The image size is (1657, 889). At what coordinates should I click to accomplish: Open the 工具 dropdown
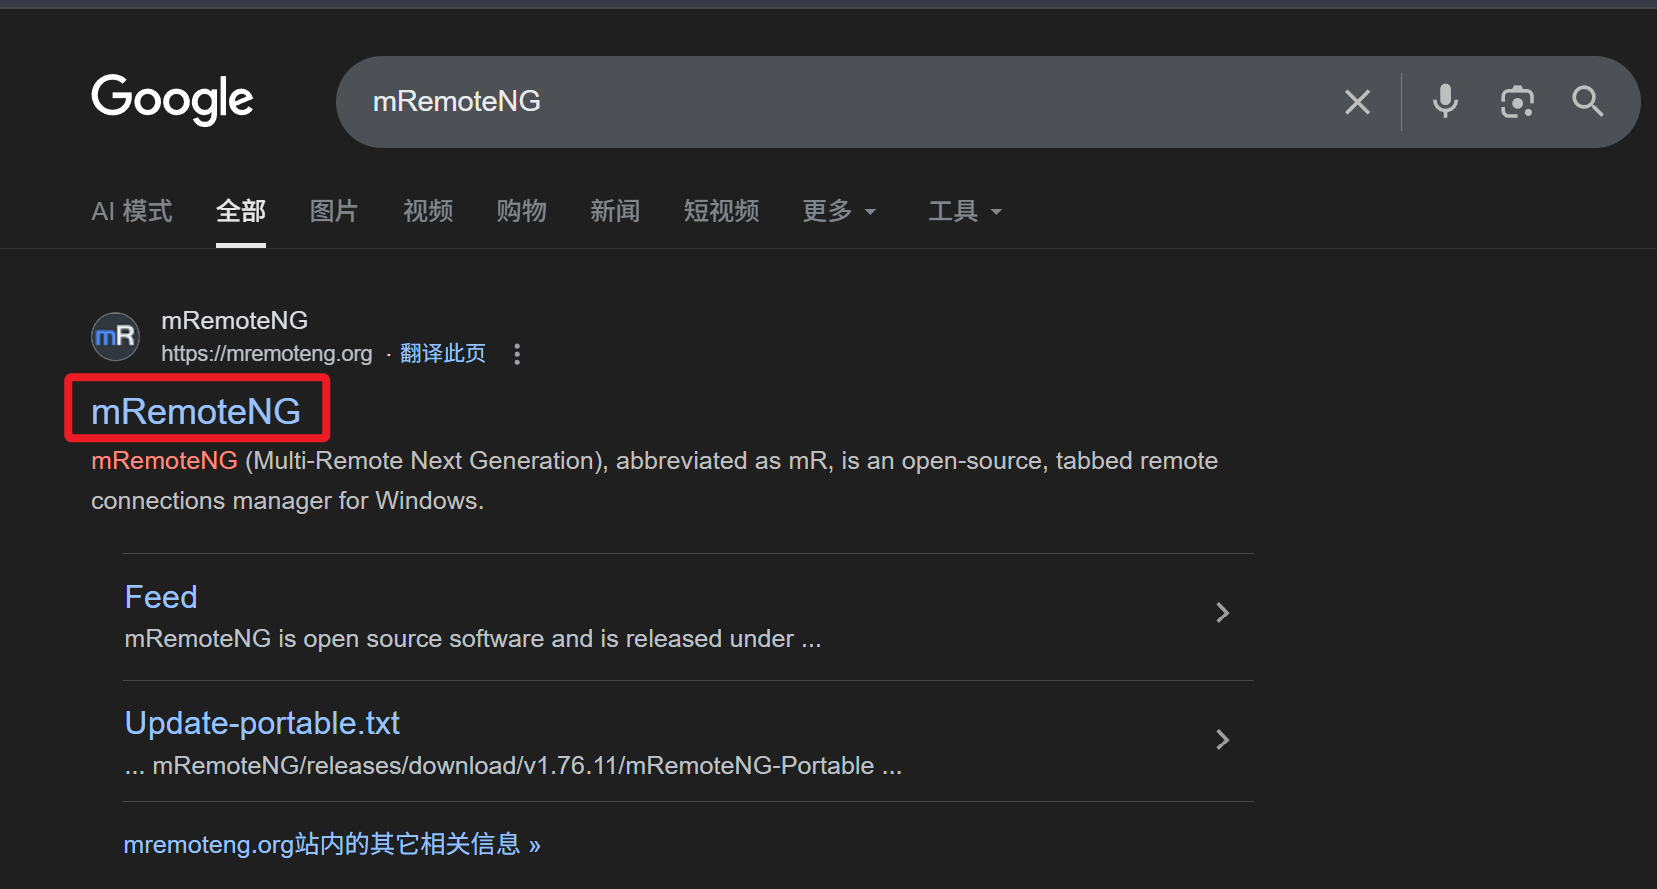[964, 211]
